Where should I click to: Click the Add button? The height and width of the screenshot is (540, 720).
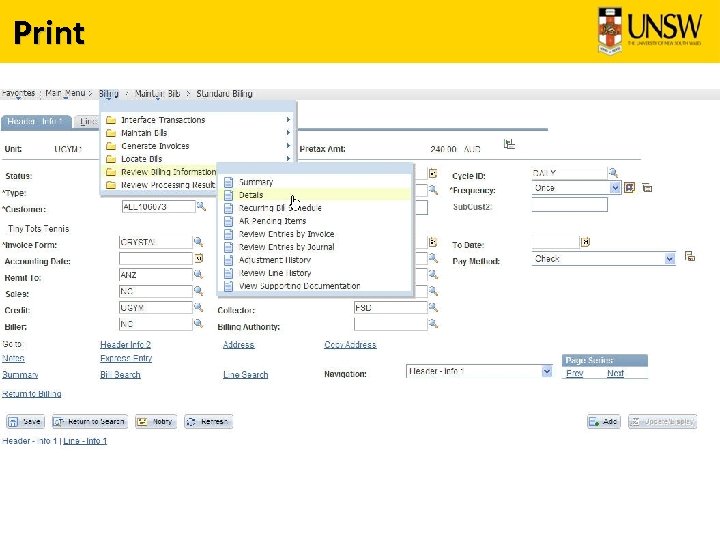(x=604, y=422)
